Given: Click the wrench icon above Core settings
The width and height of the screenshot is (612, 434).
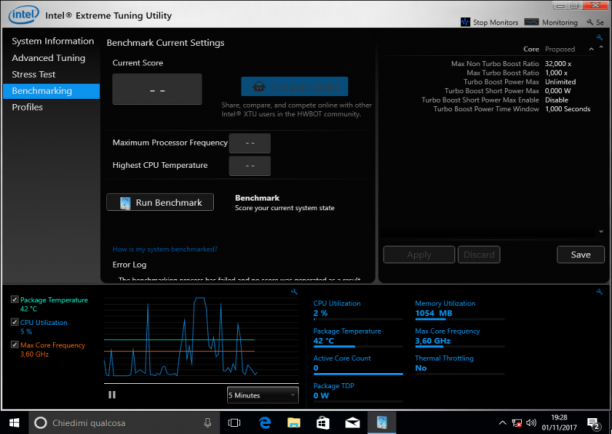Looking at the screenshot, I should [x=599, y=37].
